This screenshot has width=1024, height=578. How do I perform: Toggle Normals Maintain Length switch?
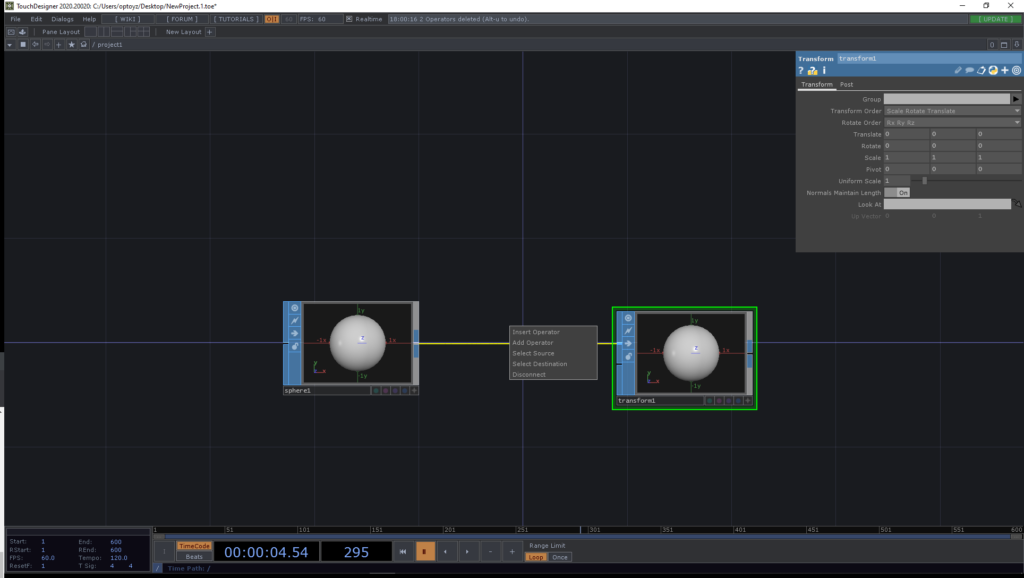(897, 192)
